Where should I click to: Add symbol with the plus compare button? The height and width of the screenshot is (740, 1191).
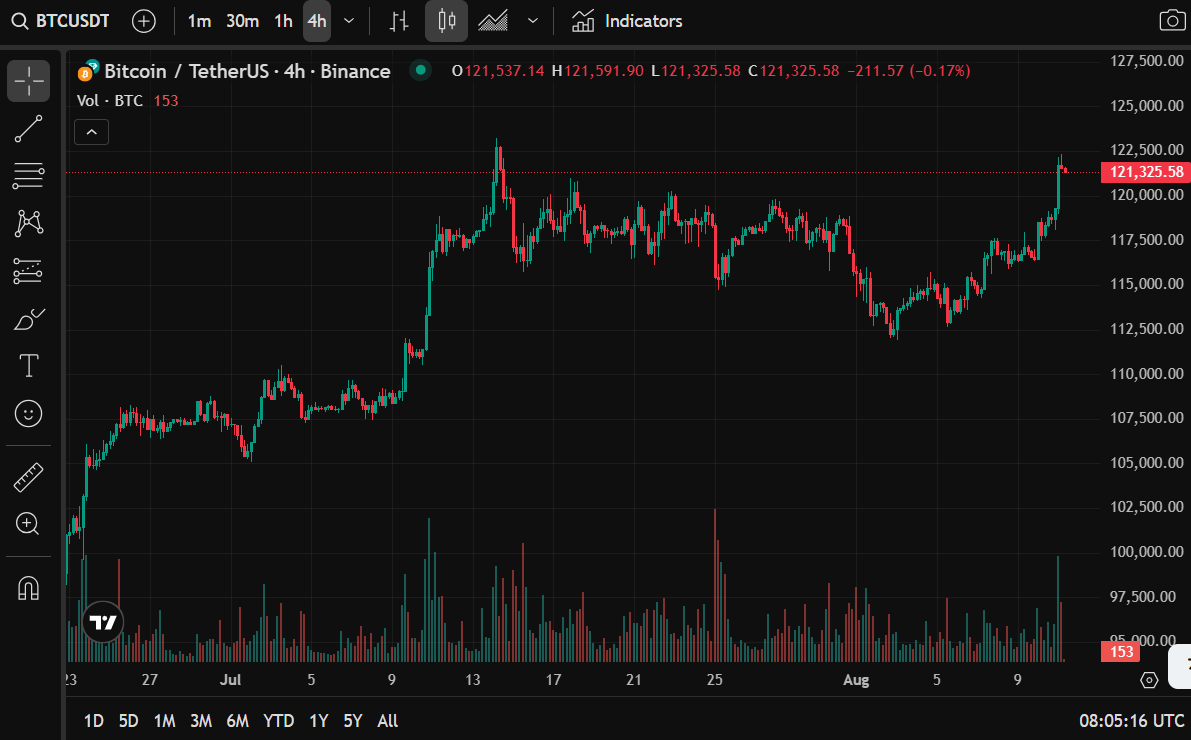click(144, 21)
